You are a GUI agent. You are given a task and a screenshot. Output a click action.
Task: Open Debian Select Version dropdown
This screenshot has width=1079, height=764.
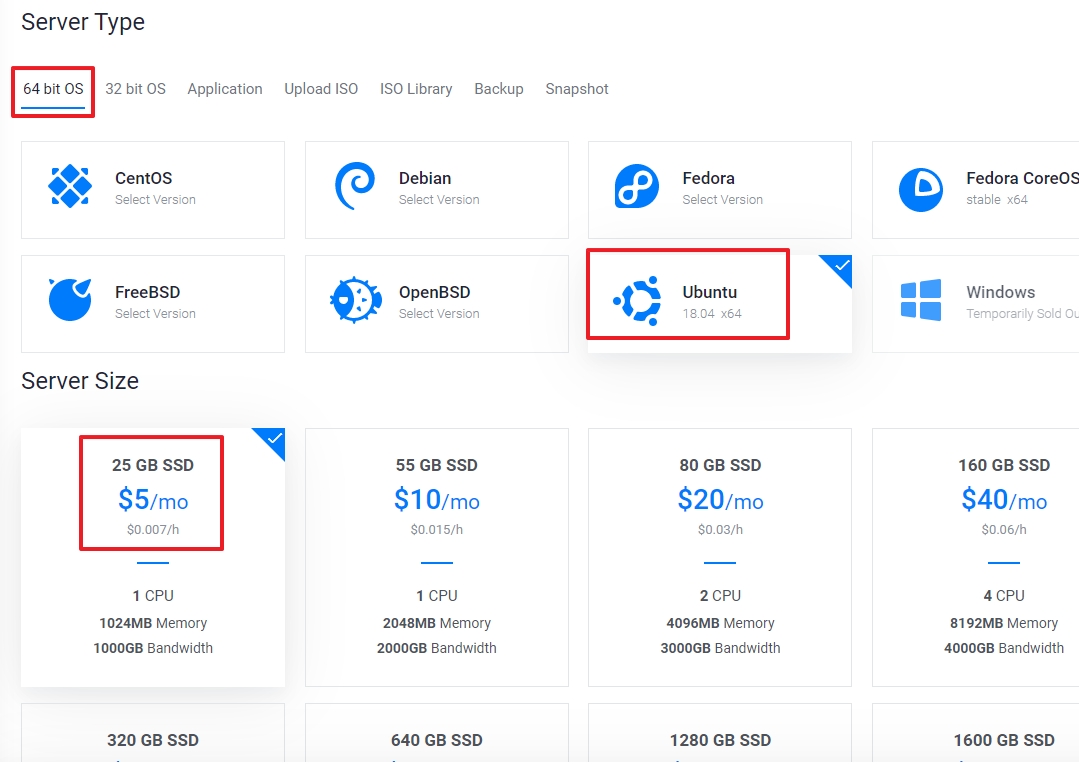tap(439, 200)
